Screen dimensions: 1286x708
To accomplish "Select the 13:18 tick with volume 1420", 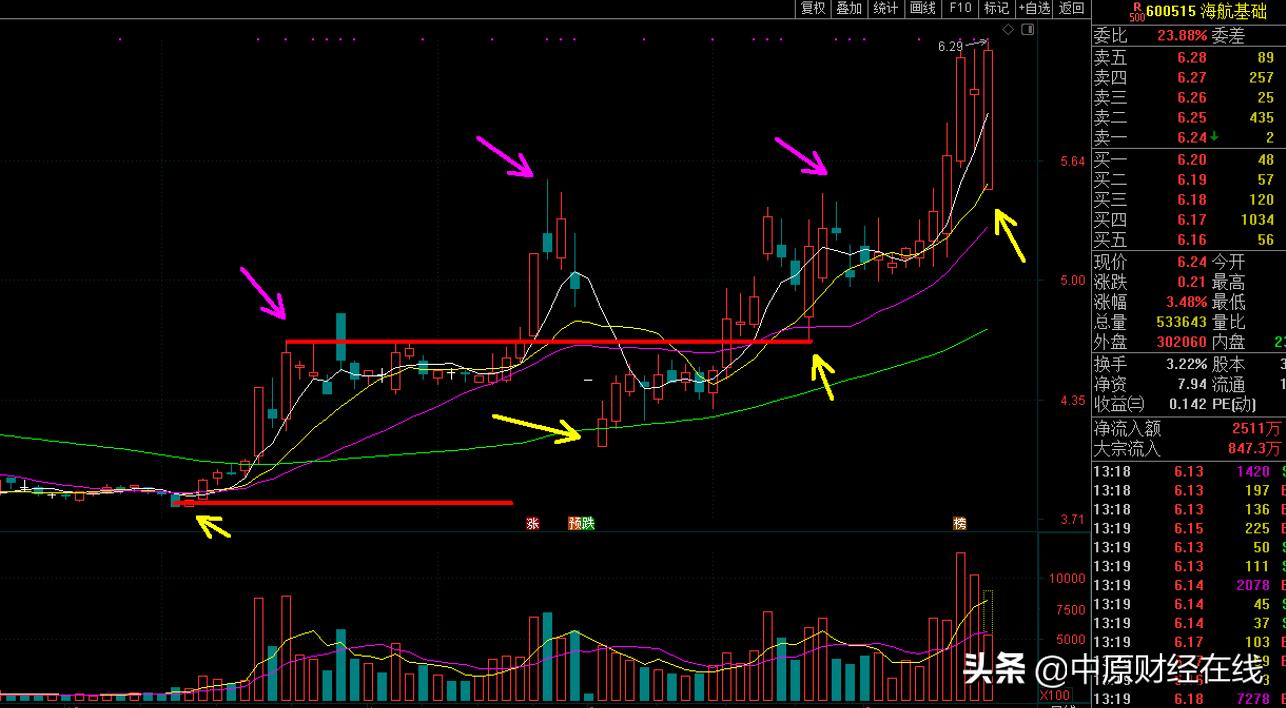I will [1188, 471].
